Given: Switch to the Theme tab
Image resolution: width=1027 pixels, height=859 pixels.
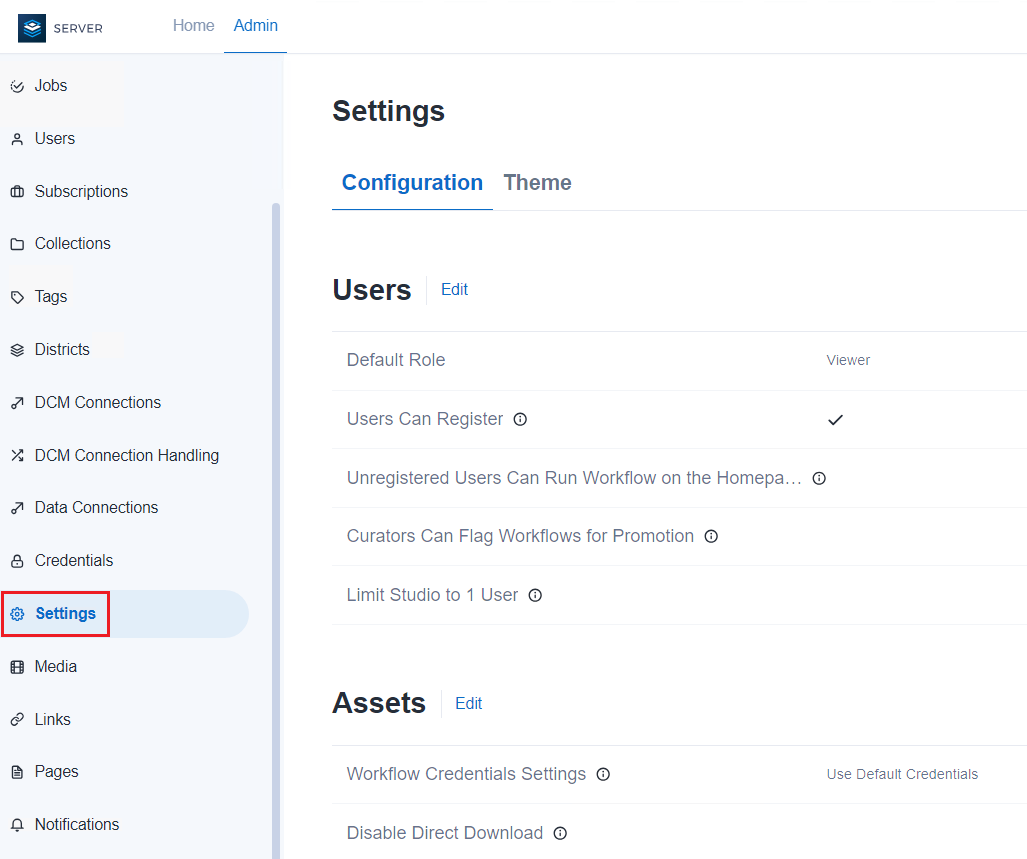Looking at the screenshot, I should 537,183.
